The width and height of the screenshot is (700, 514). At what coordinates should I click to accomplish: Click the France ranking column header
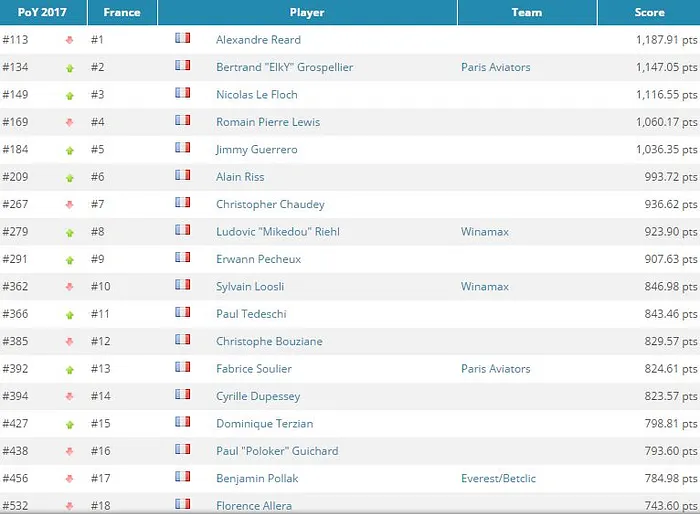coord(121,13)
